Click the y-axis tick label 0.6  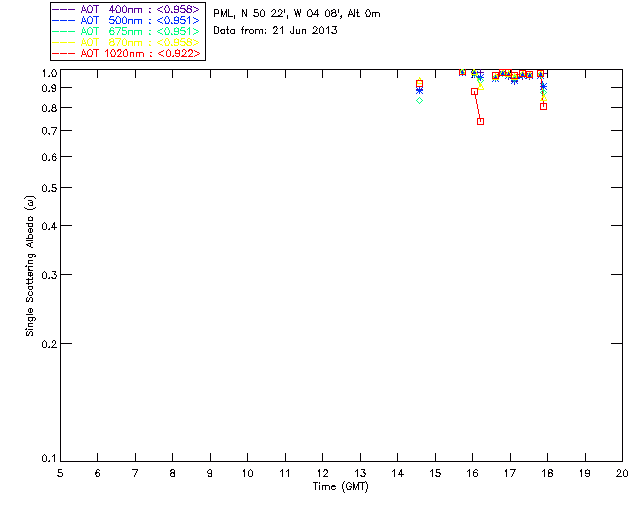tap(49, 157)
